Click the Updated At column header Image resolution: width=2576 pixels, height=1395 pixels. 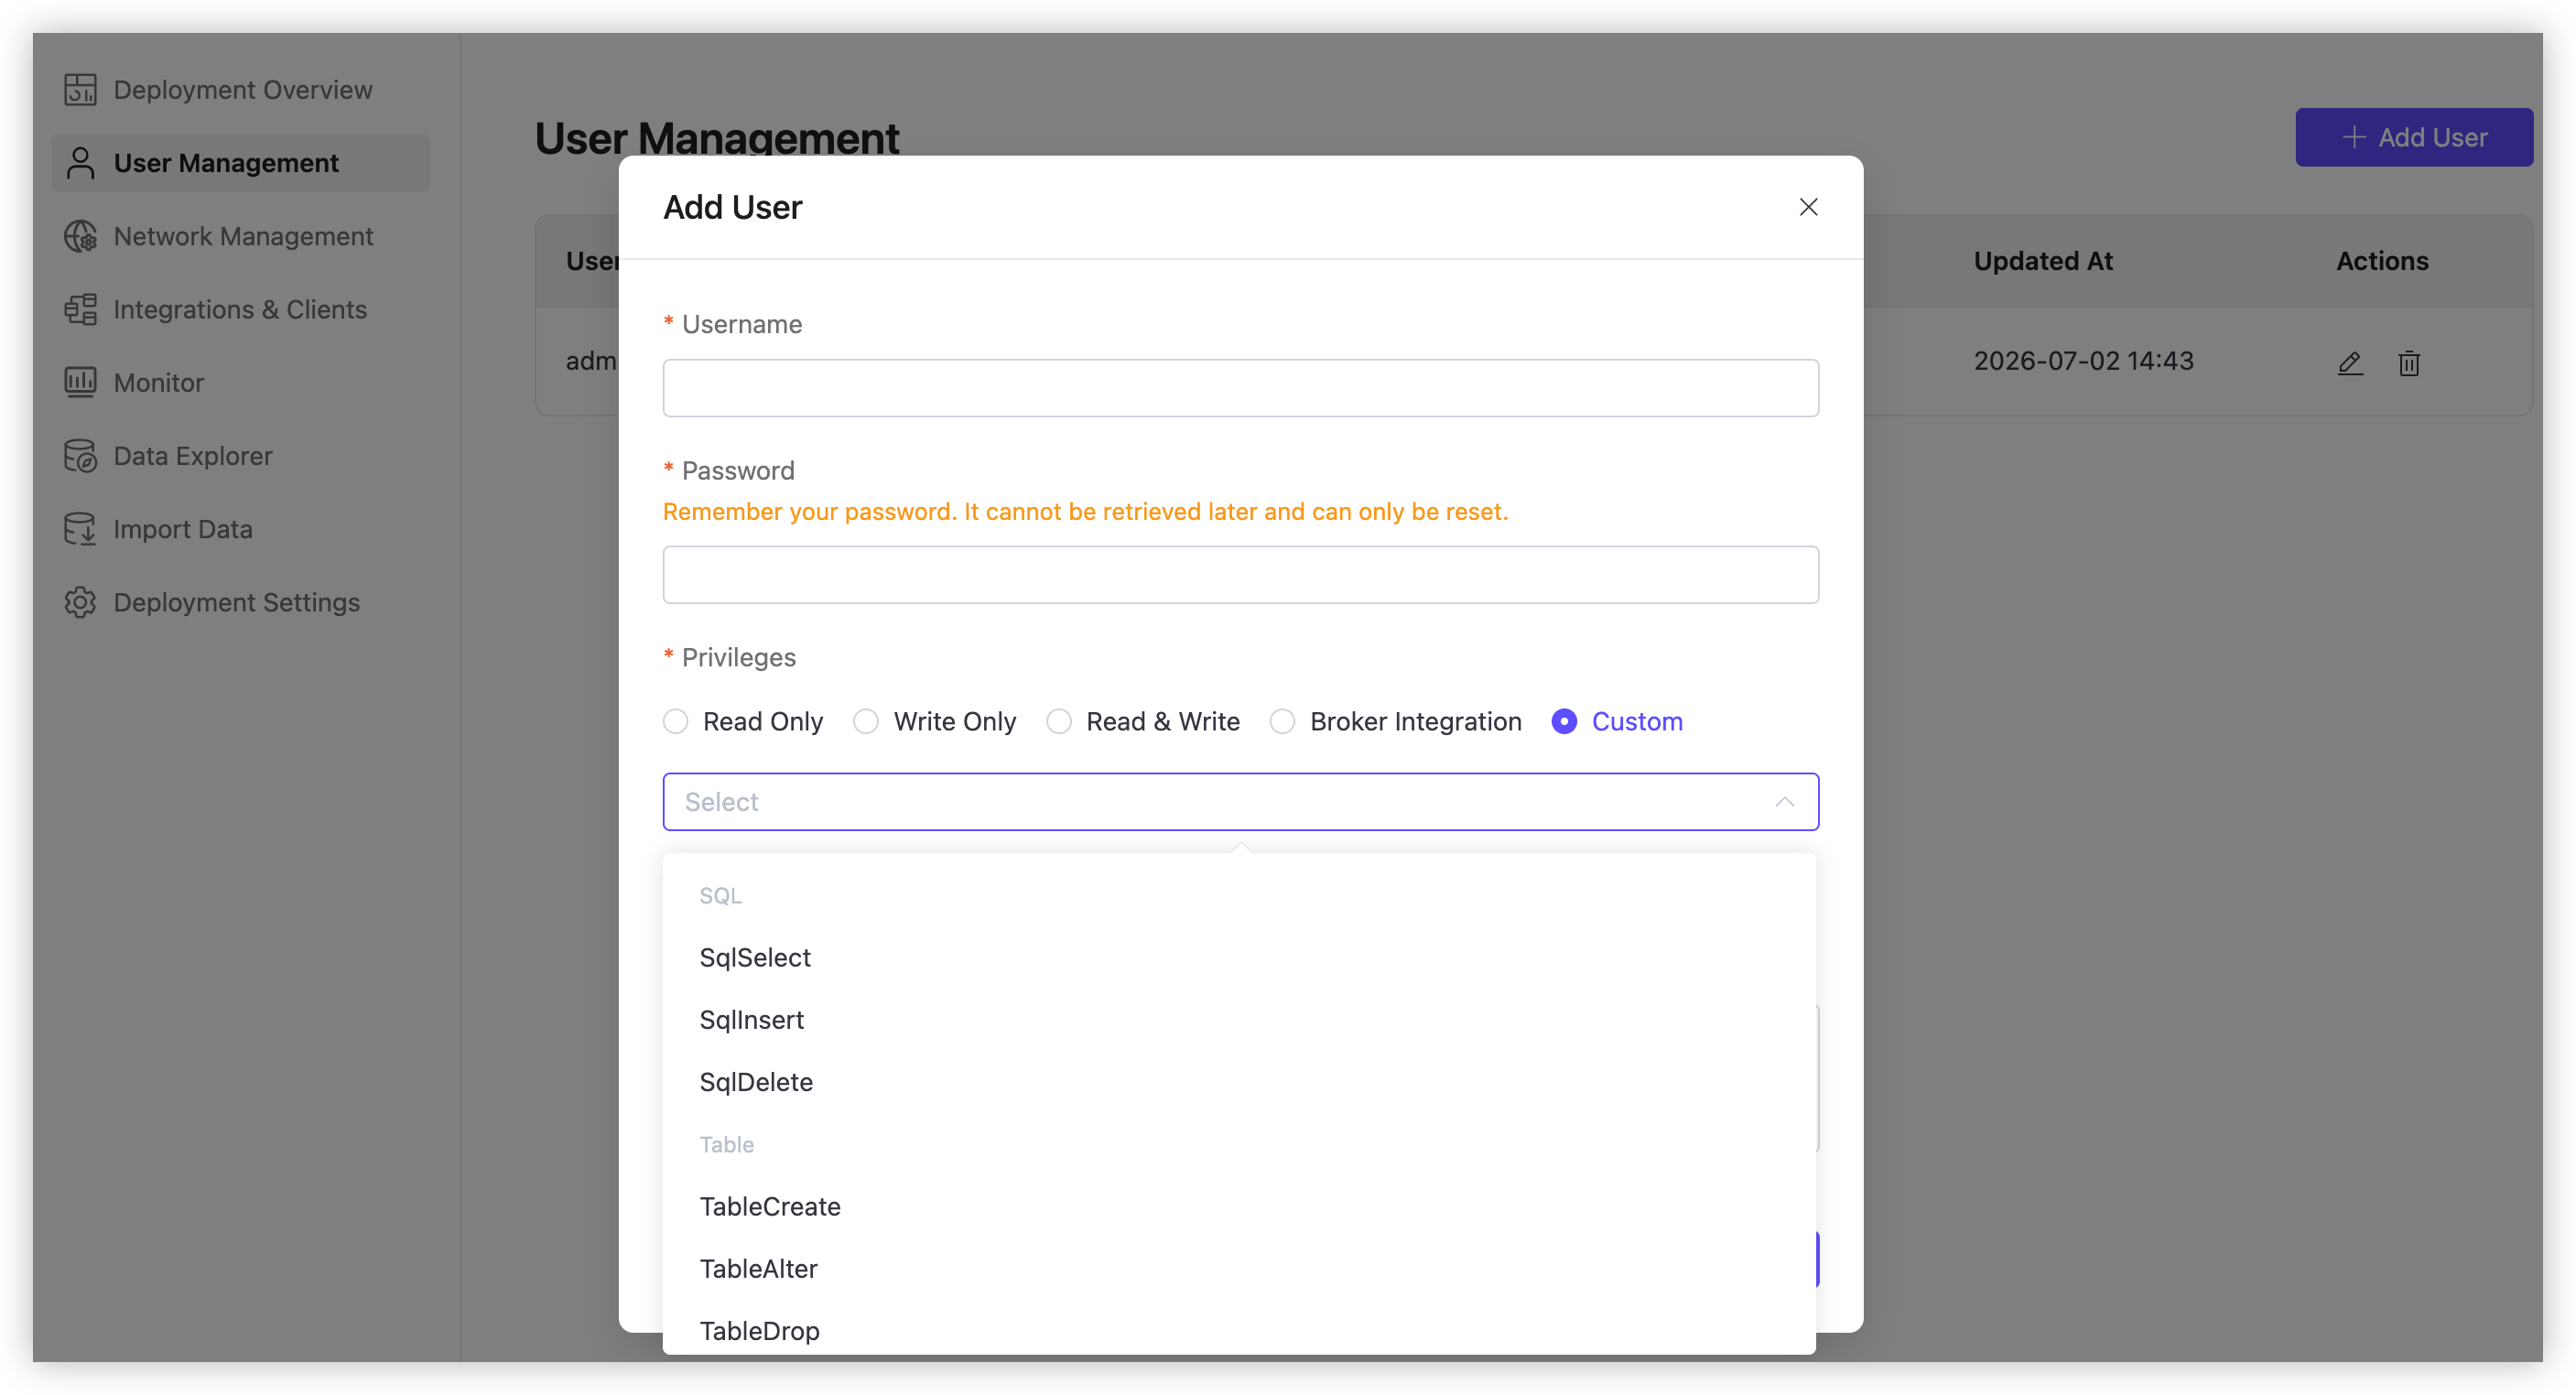[x=2043, y=261]
